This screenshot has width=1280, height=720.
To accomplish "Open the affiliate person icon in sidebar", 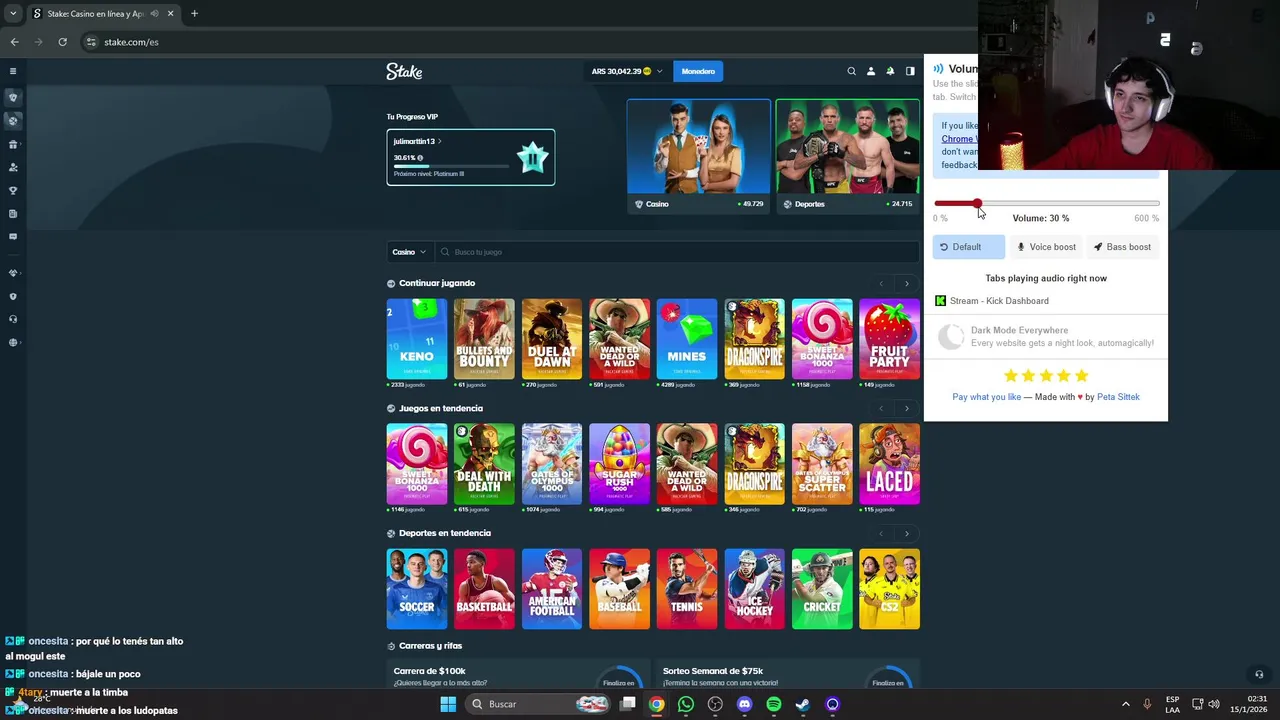I will 13,167.
